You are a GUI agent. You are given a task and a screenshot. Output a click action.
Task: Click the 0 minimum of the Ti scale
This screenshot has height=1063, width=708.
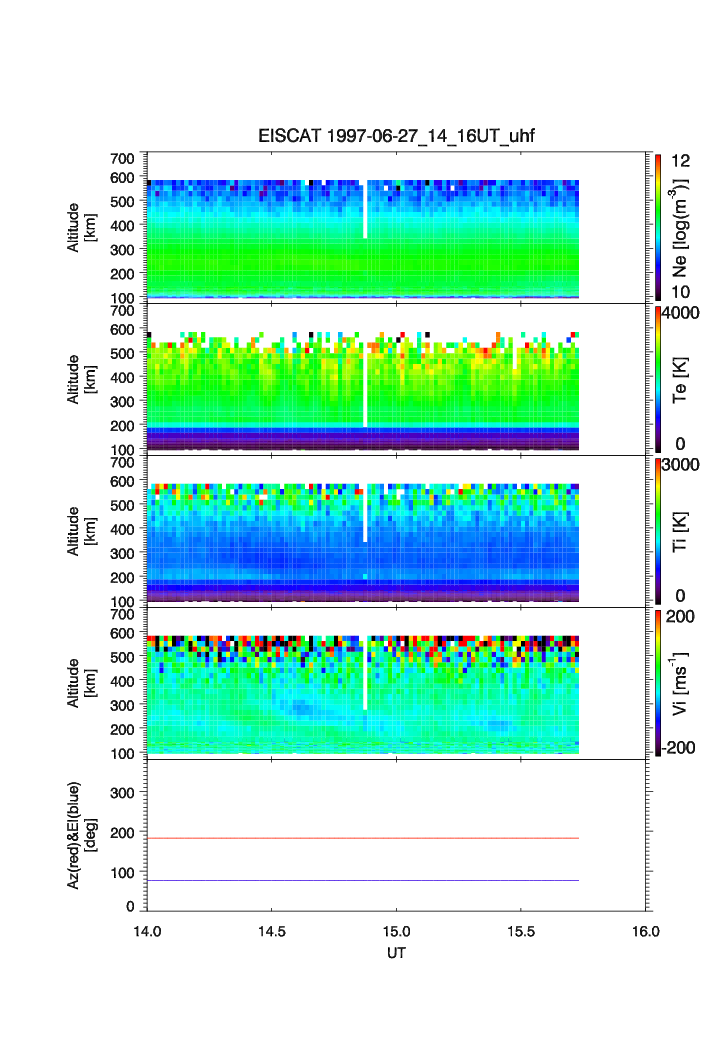tap(680, 596)
